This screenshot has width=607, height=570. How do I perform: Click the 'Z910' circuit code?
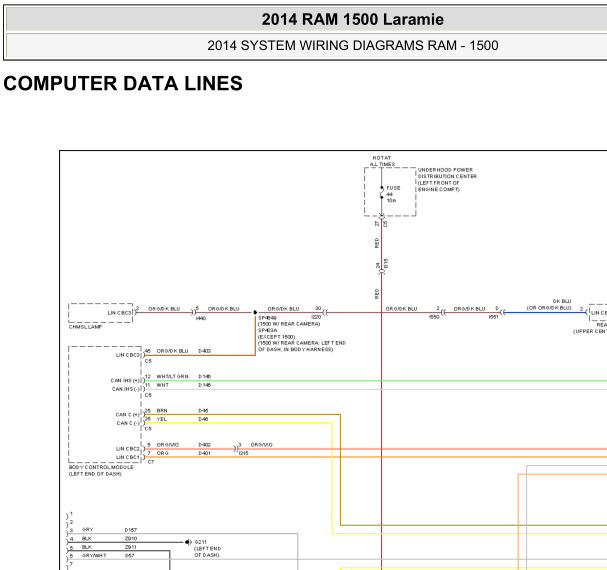click(x=131, y=538)
